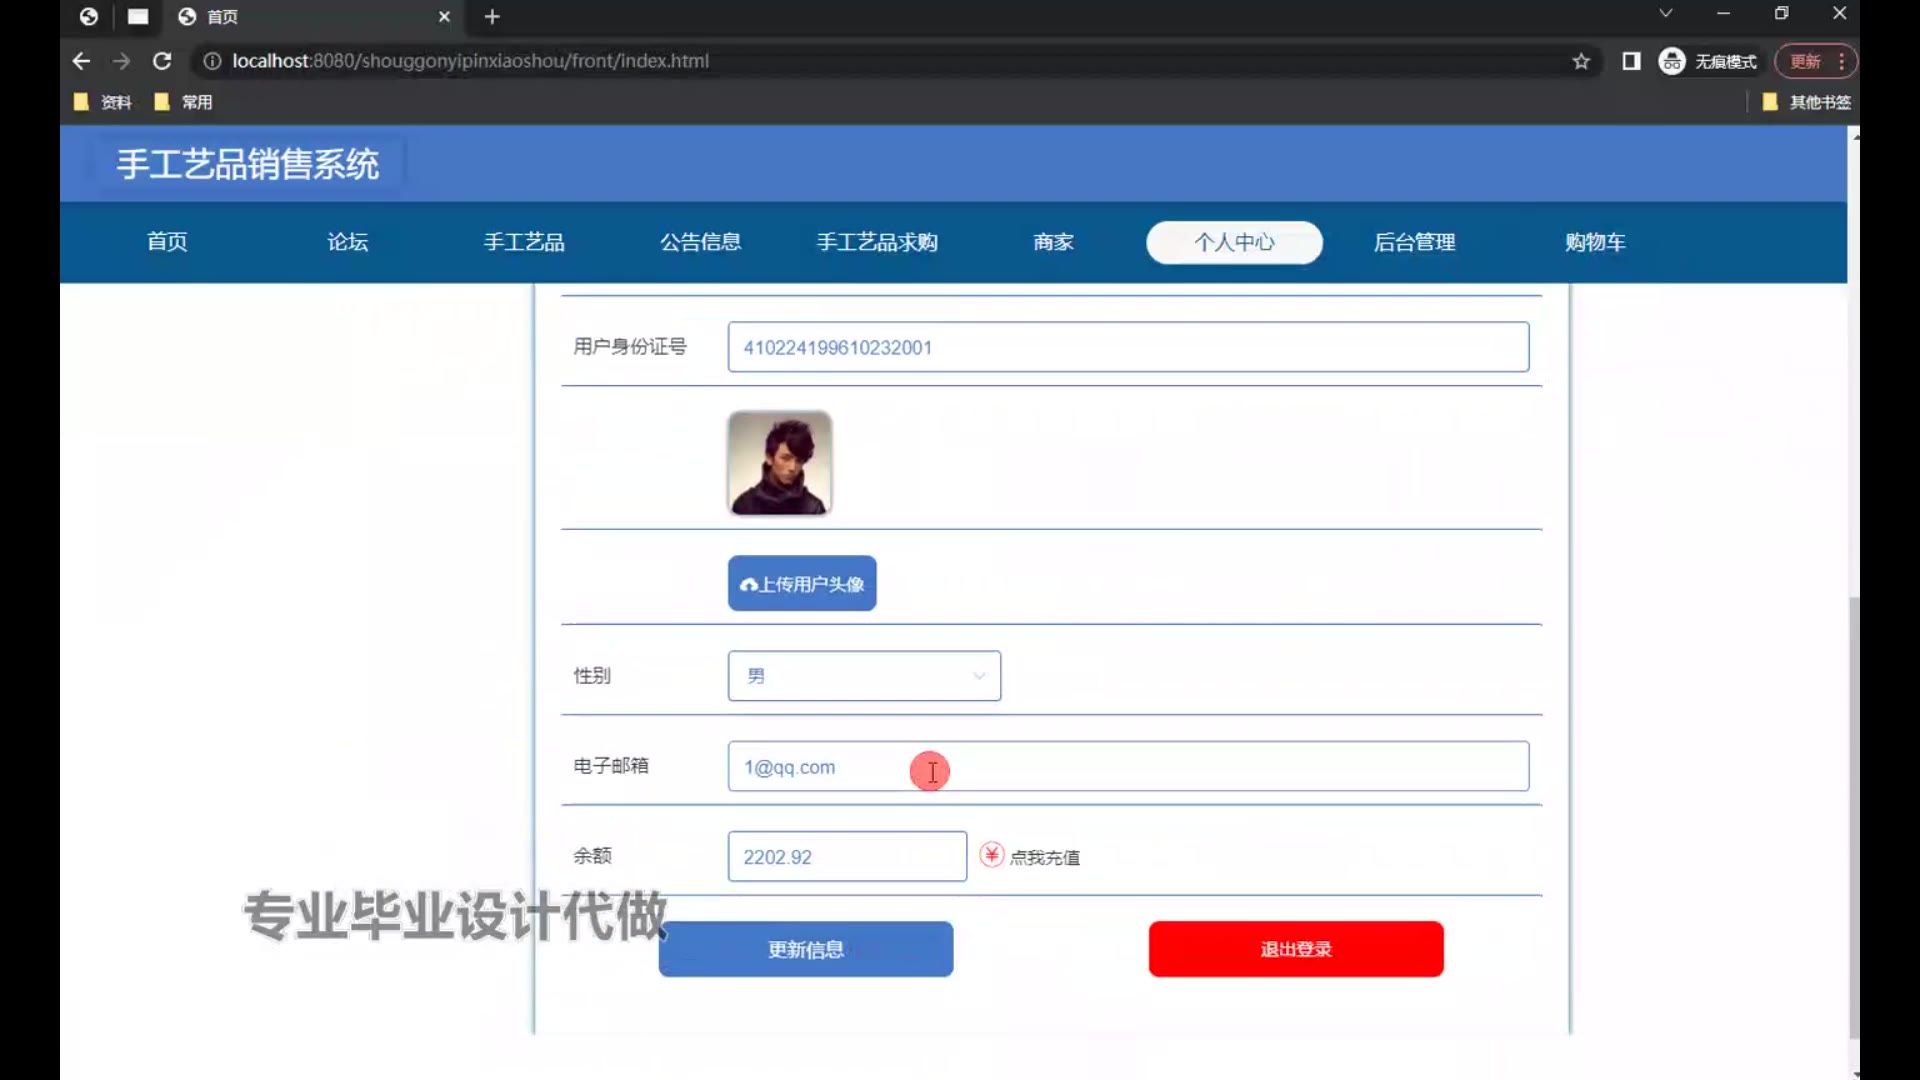Click the incognito mode icon
The image size is (1920, 1080).
pyautogui.click(x=1672, y=61)
